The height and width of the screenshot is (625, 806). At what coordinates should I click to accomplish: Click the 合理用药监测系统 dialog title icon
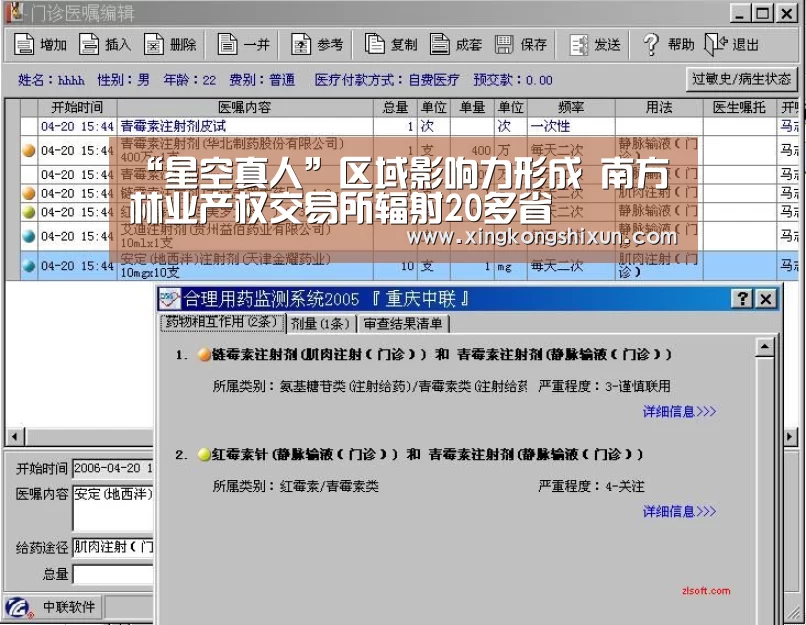tap(170, 298)
